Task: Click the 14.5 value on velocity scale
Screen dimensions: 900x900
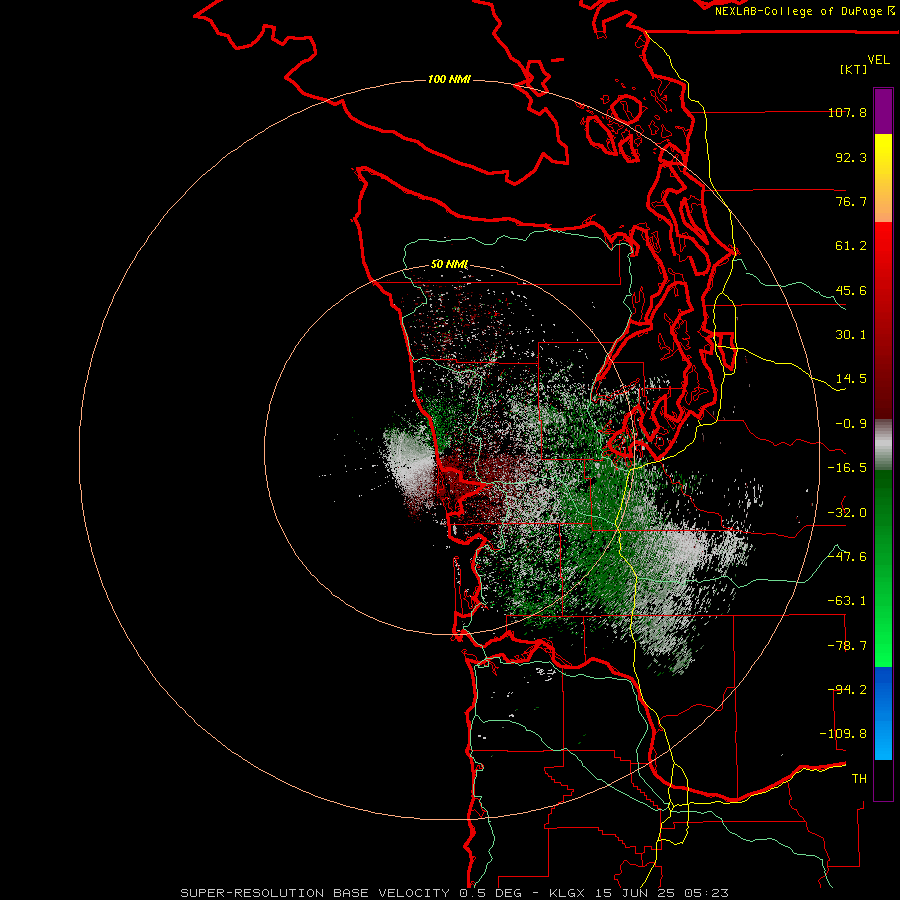Action: 851,379
